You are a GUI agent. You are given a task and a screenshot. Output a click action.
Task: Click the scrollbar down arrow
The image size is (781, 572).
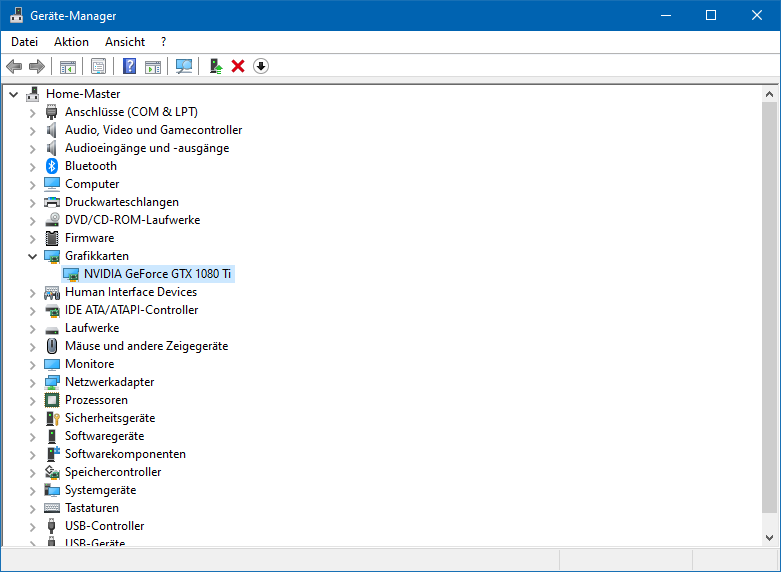[769, 538]
